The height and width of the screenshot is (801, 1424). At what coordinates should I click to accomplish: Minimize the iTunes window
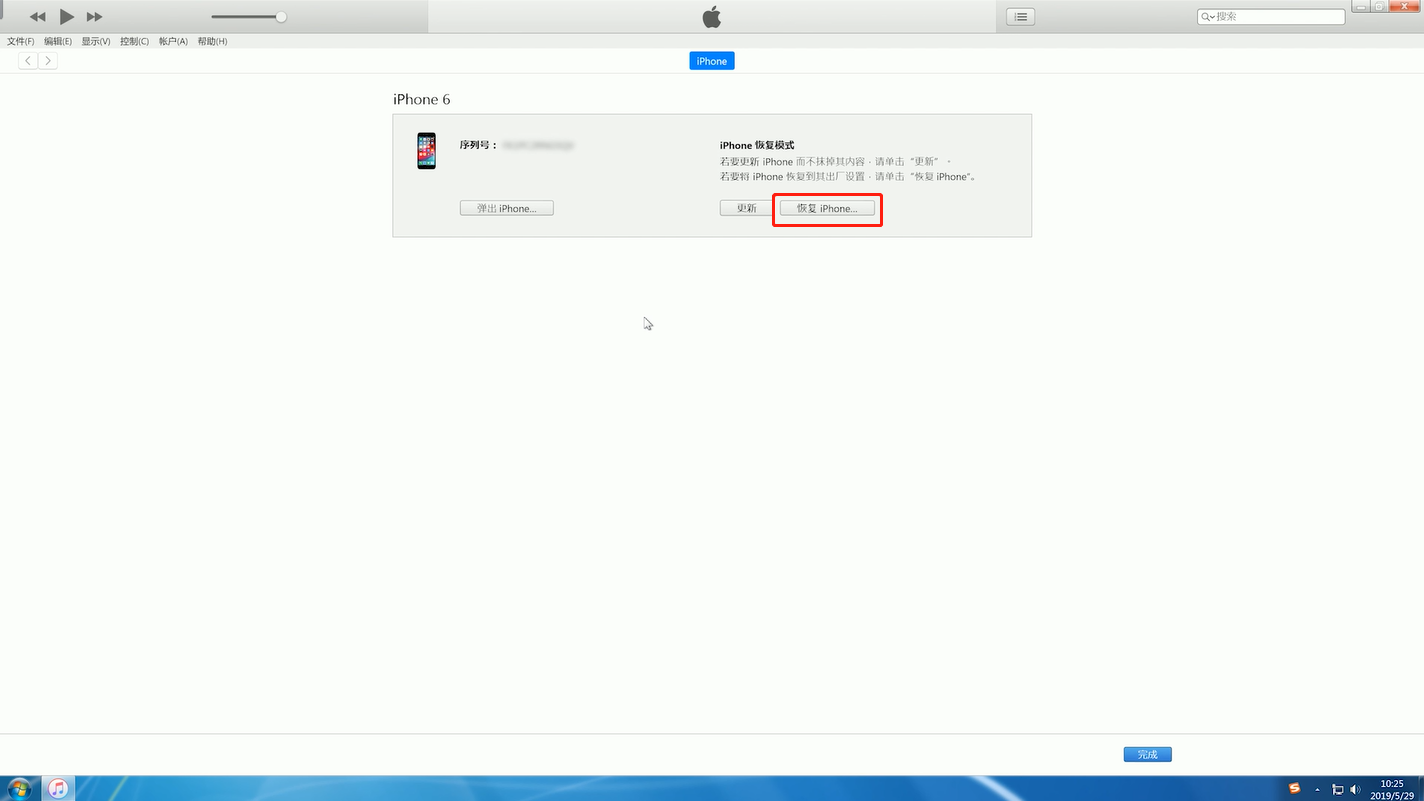click(x=1361, y=6)
